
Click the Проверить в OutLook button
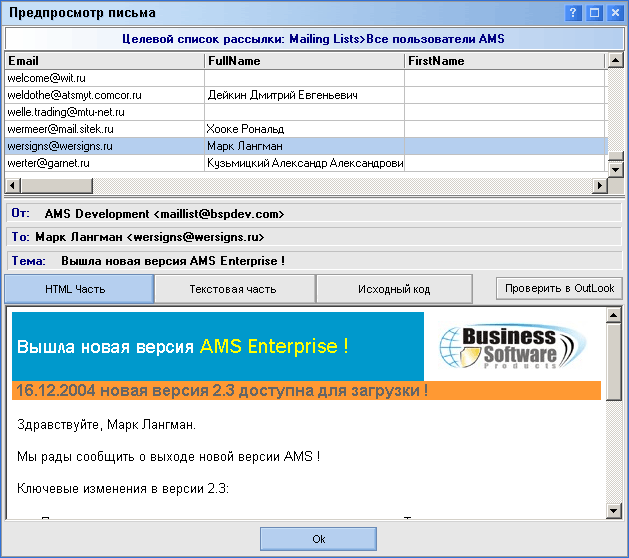coord(559,288)
